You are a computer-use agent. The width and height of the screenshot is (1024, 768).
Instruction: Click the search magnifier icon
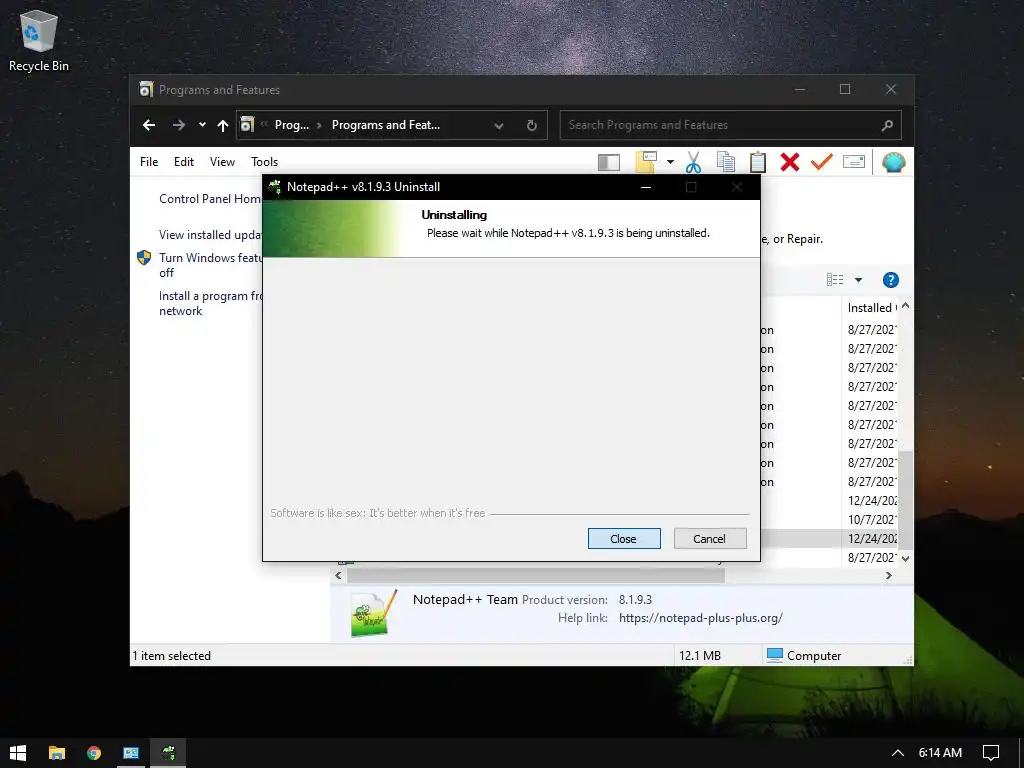click(x=887, y=125)
